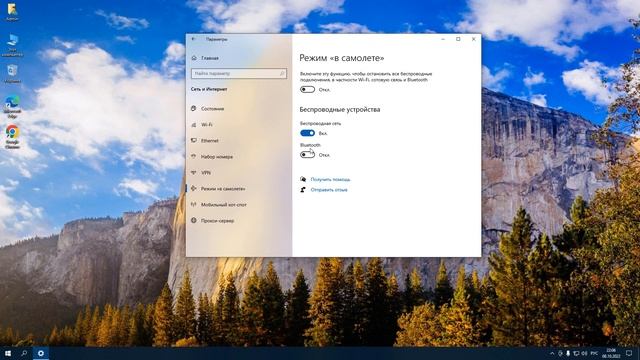Open the Набор номера dial-up section
The height and width of the screenshot is (360, 640).
click(x=212, y=156)
